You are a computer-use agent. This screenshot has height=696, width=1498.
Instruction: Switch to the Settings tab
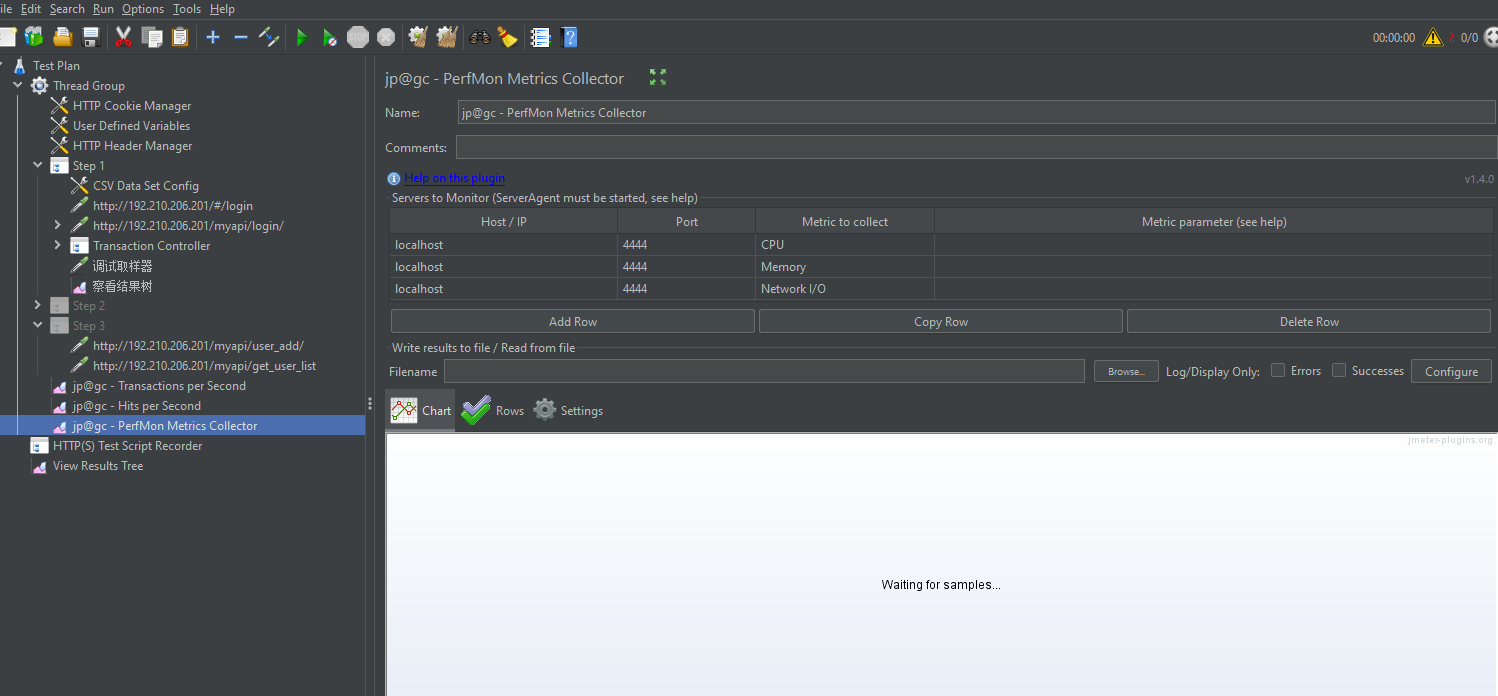568,410
